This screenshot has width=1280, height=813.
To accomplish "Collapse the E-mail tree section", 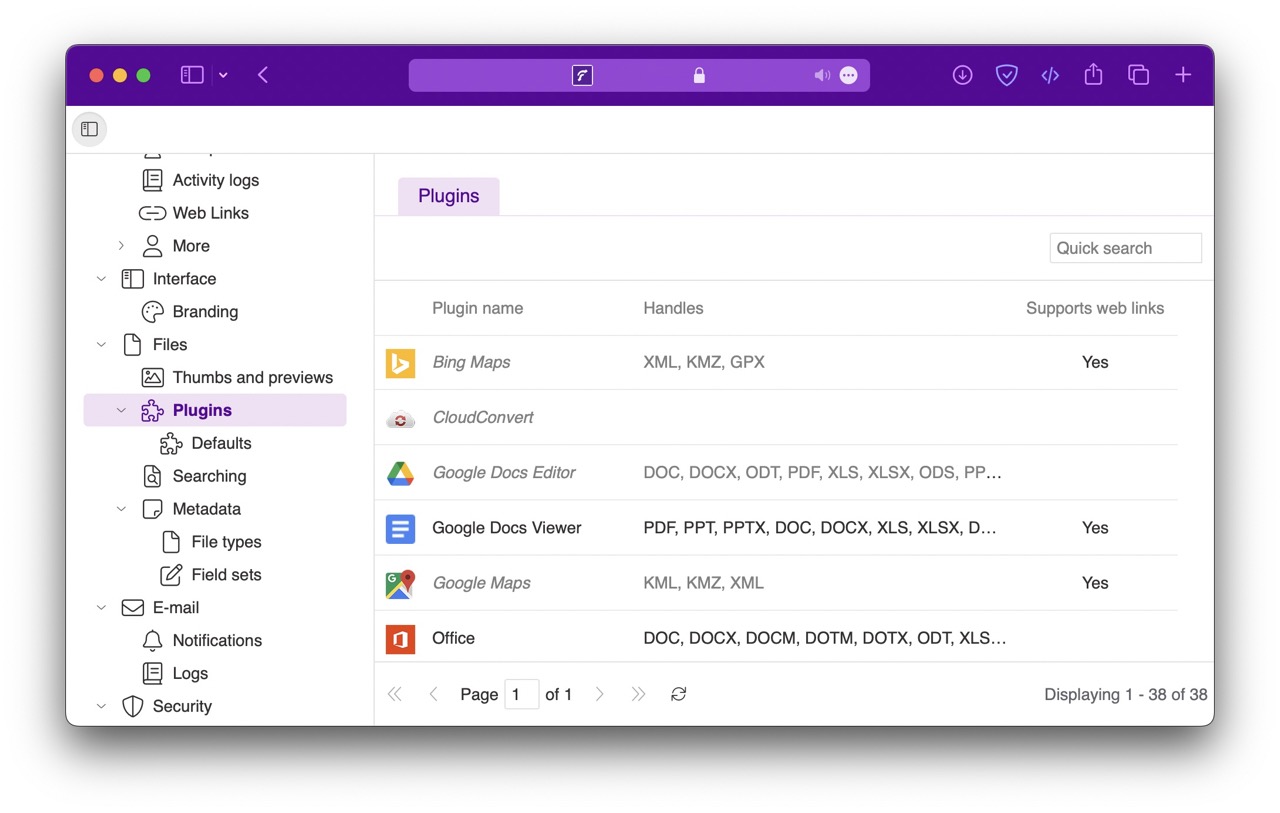I will [x=101, y=608].
